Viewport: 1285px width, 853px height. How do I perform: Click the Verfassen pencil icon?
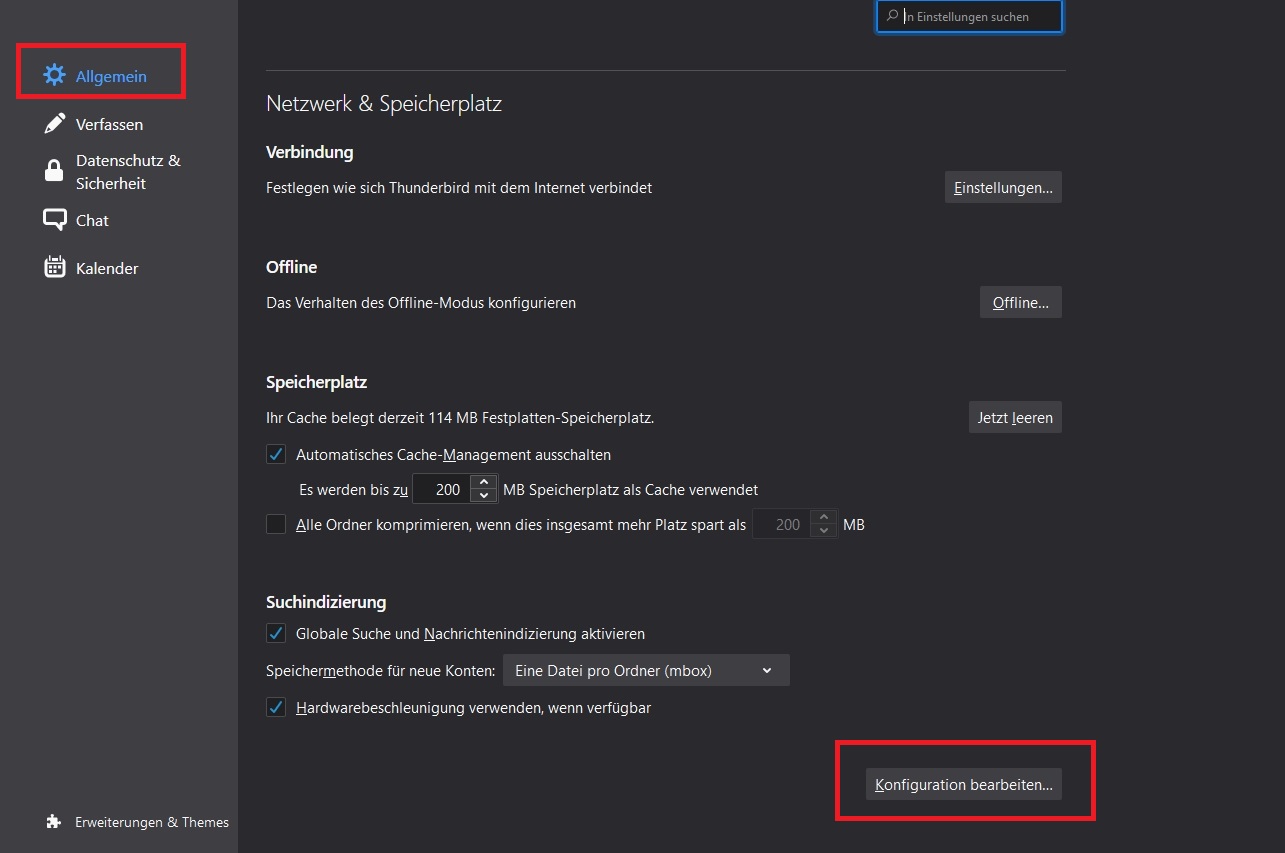[54, 124]
